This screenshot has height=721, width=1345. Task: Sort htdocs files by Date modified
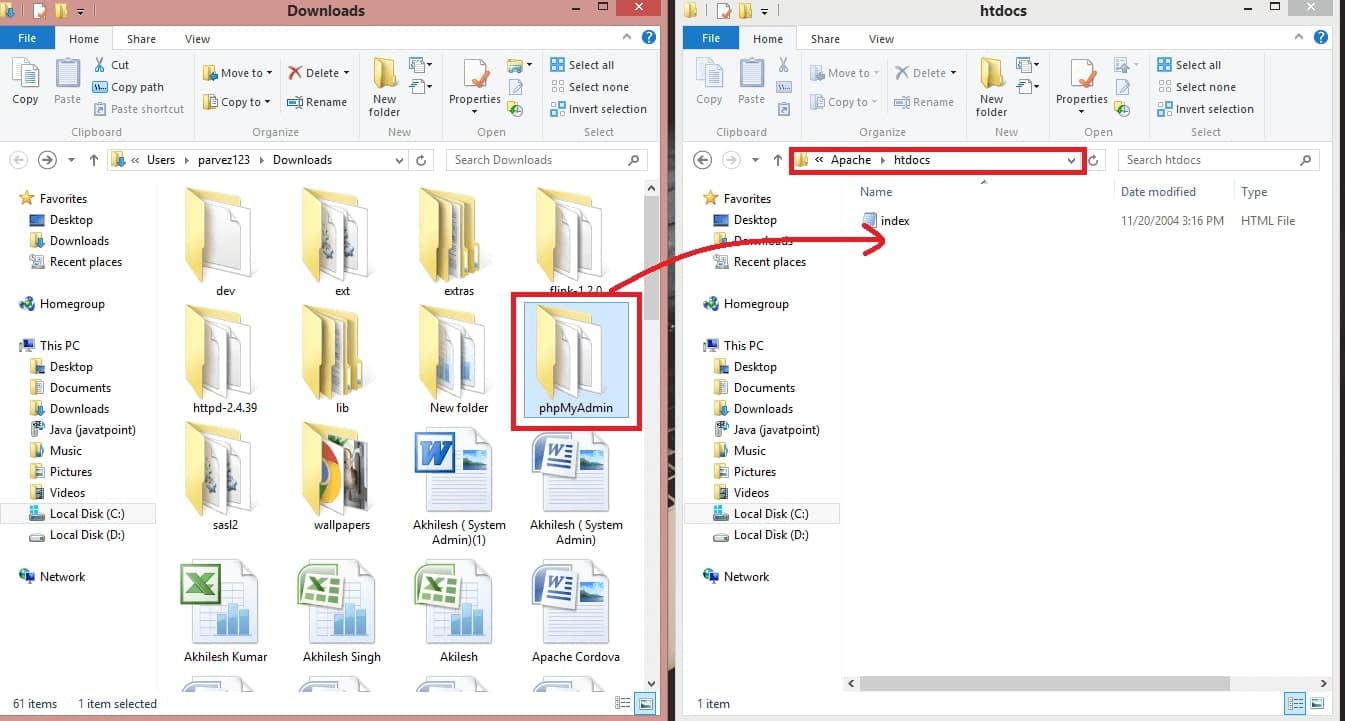(1158, 192)
